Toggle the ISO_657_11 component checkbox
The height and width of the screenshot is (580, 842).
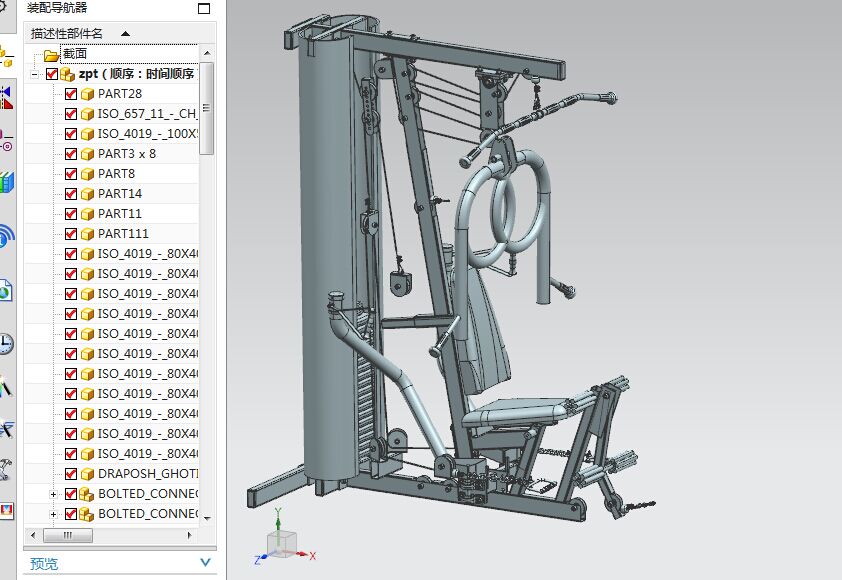[x=71, y=114]
